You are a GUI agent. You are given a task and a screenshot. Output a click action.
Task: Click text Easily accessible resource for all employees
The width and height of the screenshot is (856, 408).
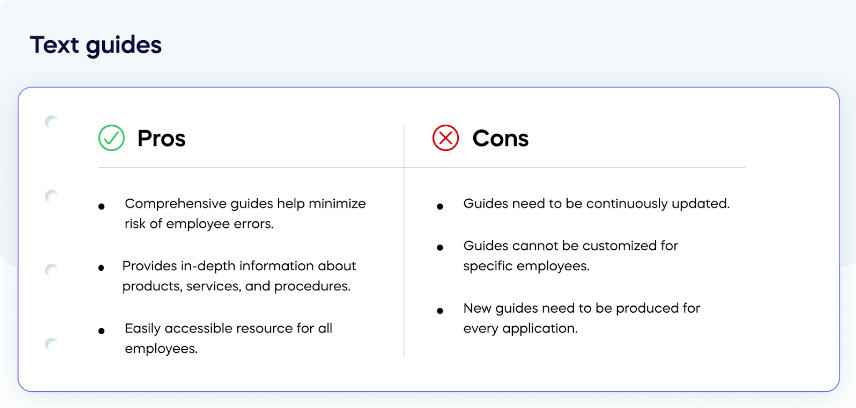[x=229, y=339]
